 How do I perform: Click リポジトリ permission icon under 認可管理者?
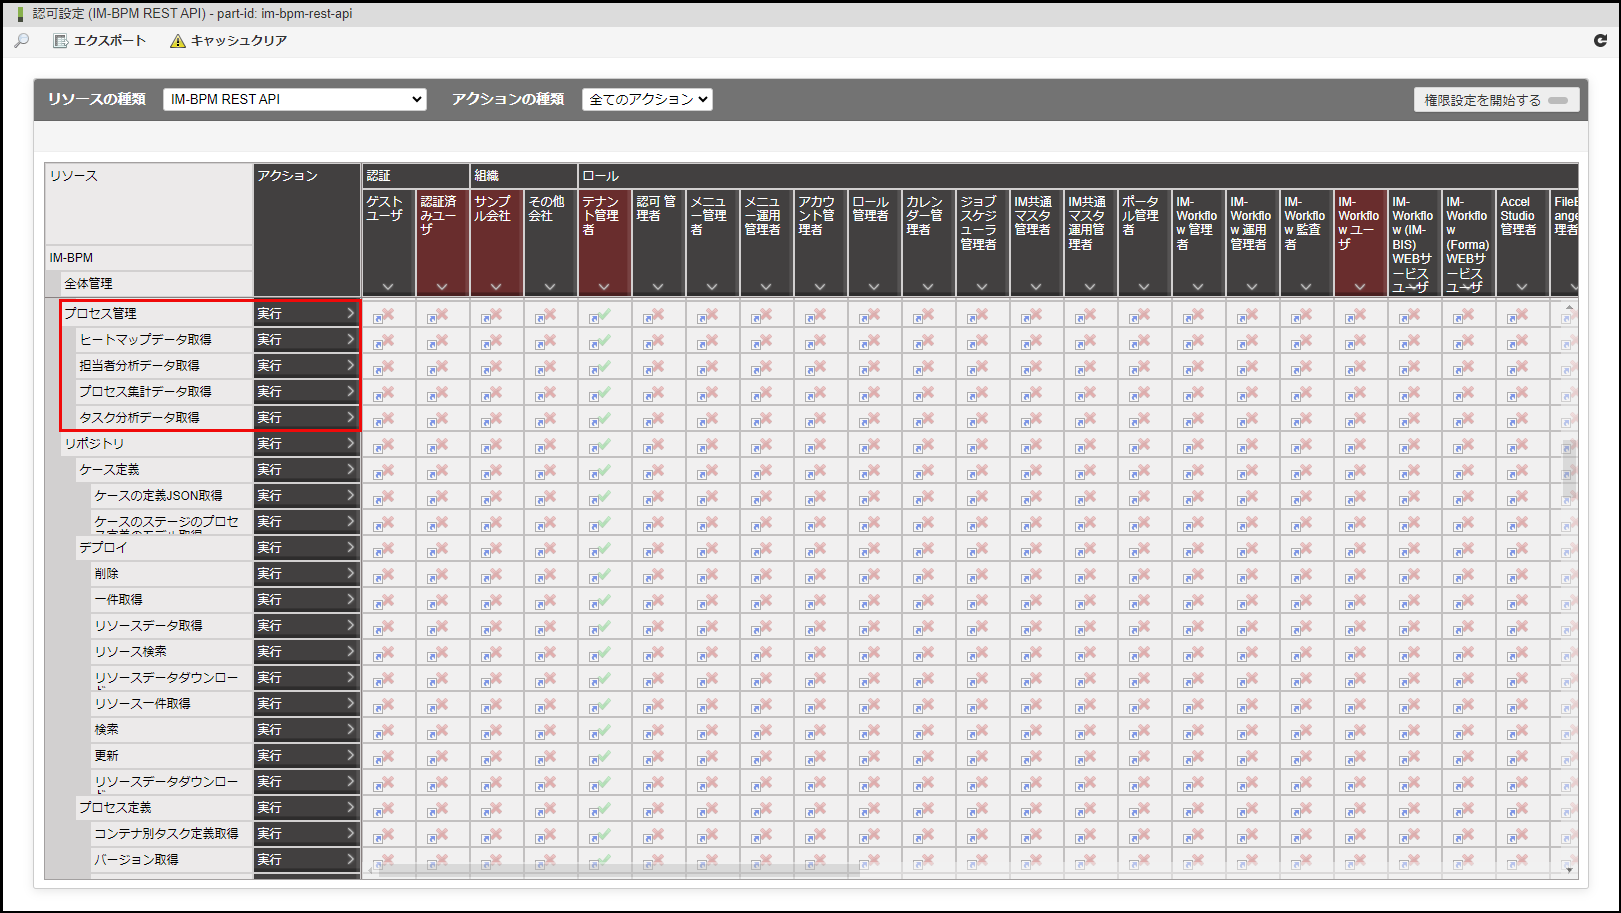[654, 445]
